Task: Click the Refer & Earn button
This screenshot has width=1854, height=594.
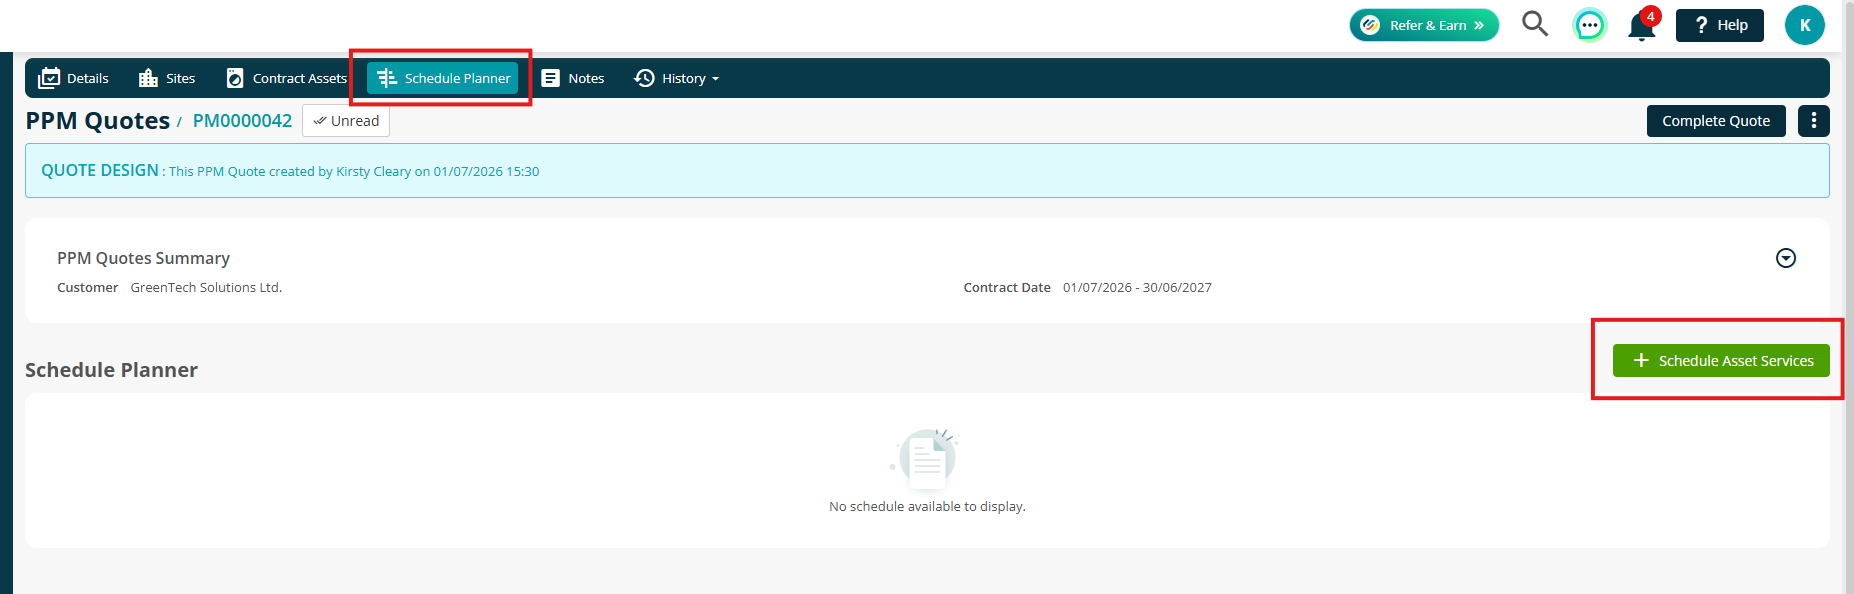Action: (1424, 25)
